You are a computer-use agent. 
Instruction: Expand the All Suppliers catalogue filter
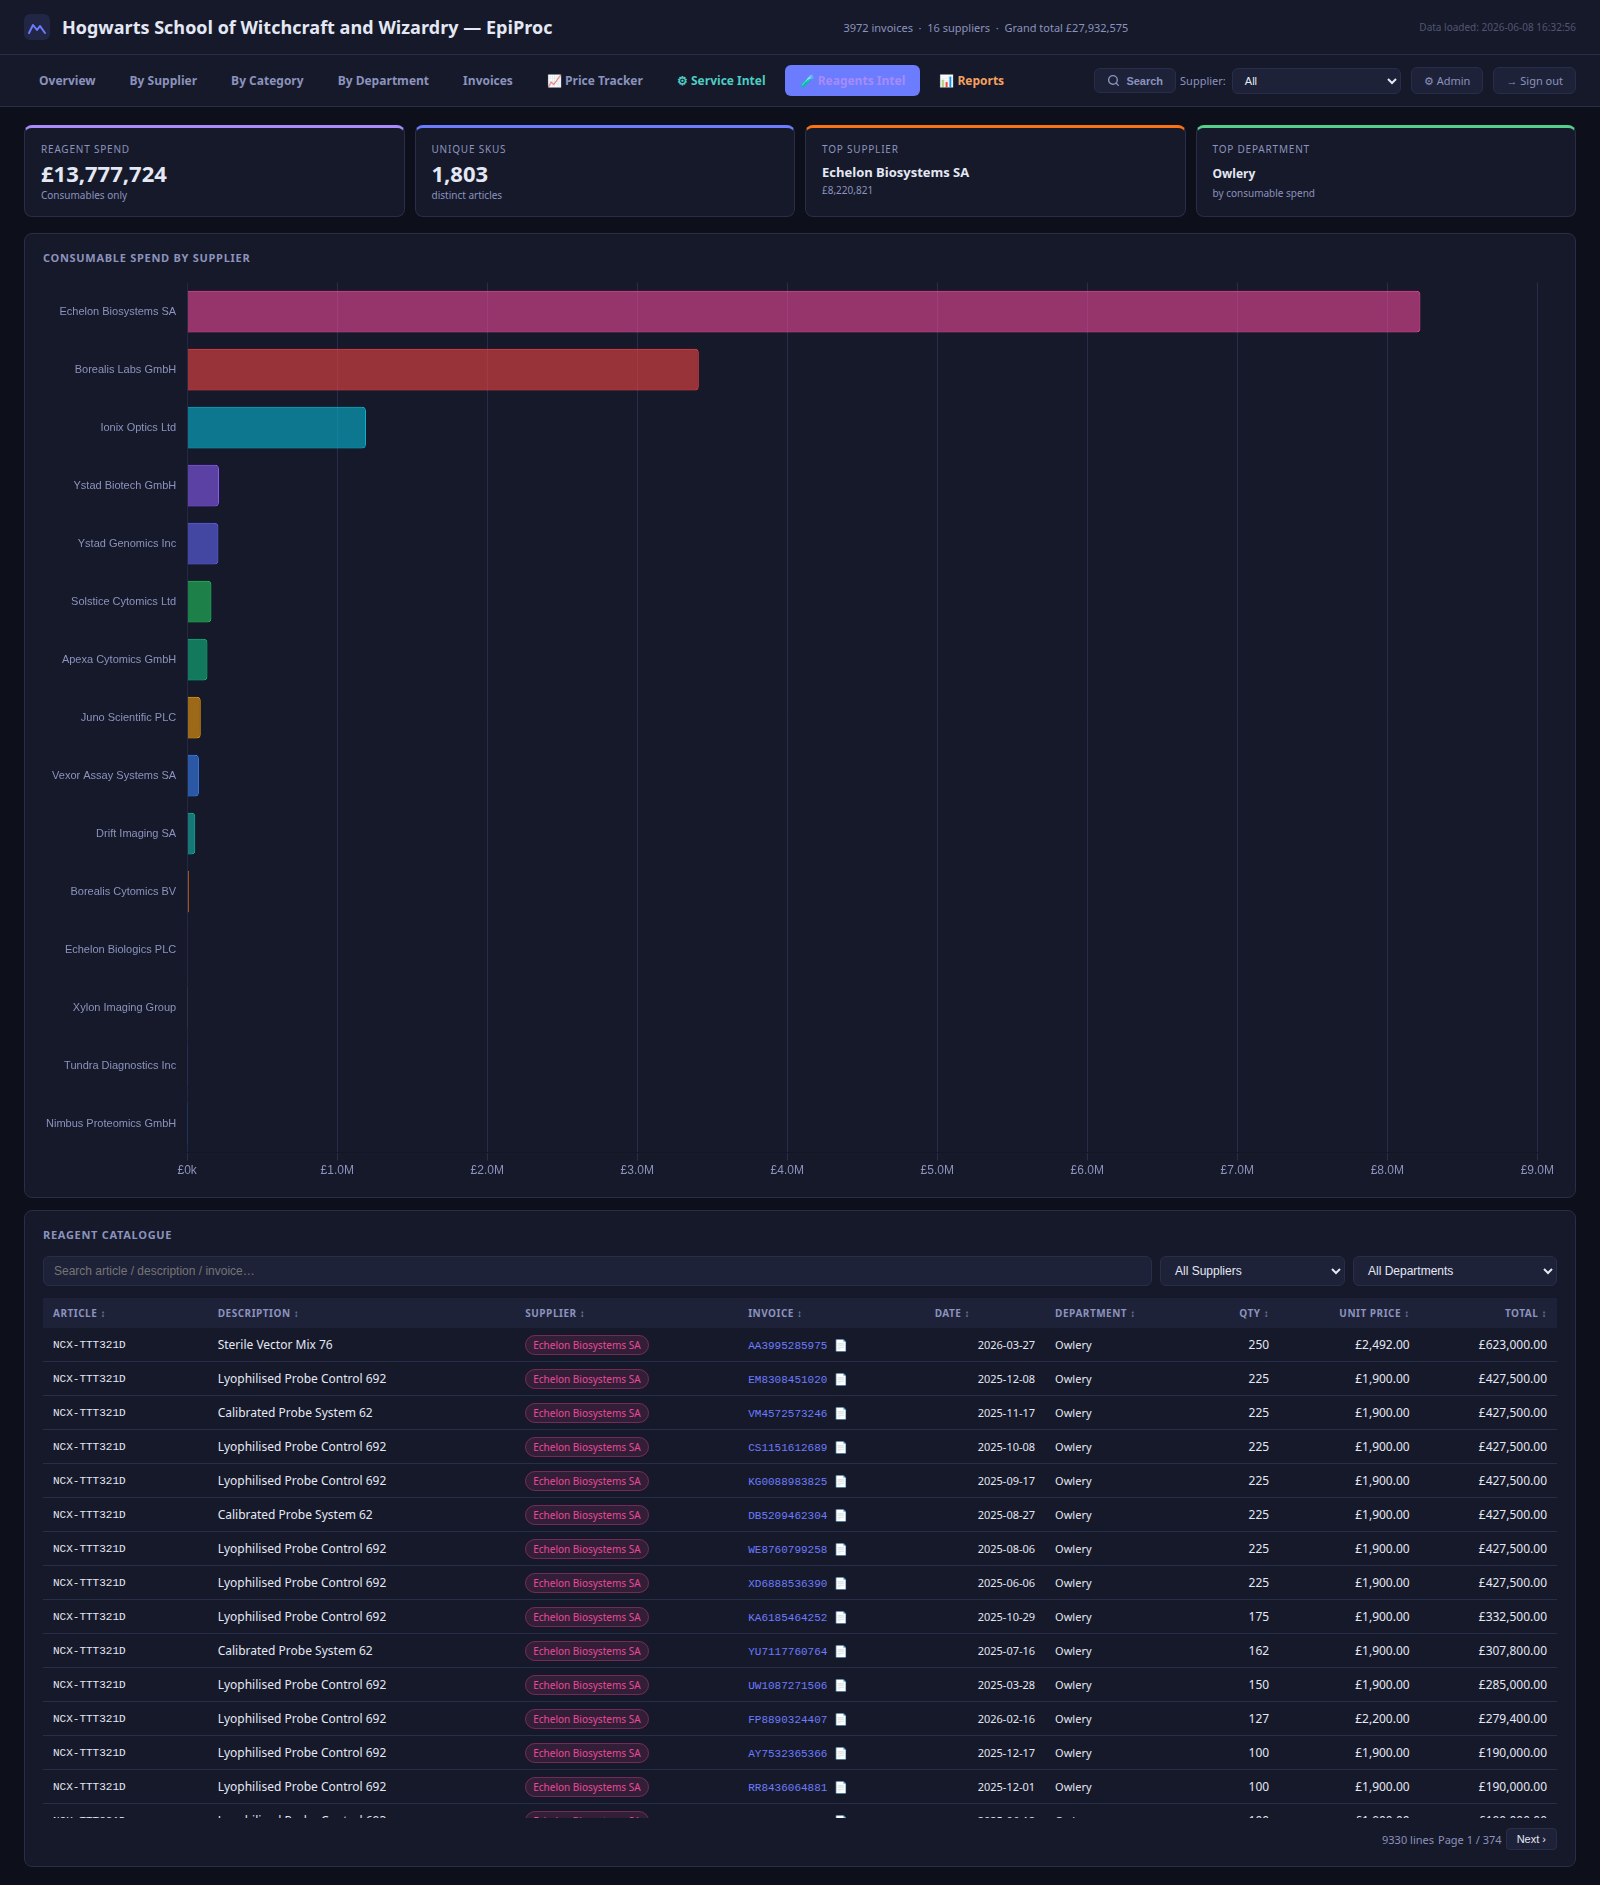(x=1252, y=1271)
